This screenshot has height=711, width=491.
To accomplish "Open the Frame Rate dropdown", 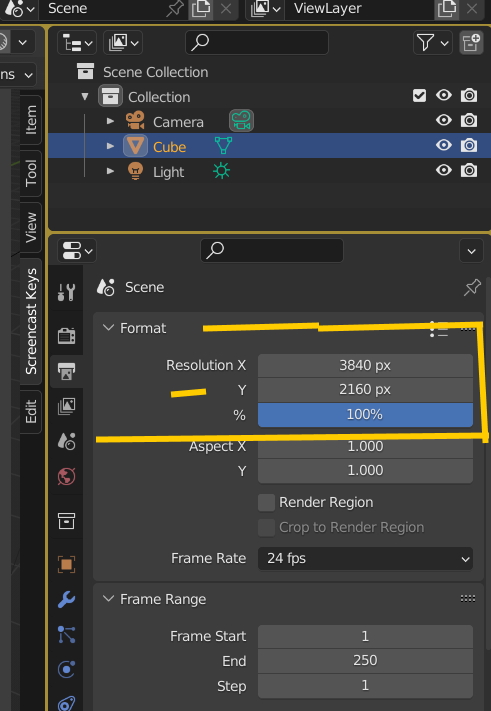I will tap(365, 558).
